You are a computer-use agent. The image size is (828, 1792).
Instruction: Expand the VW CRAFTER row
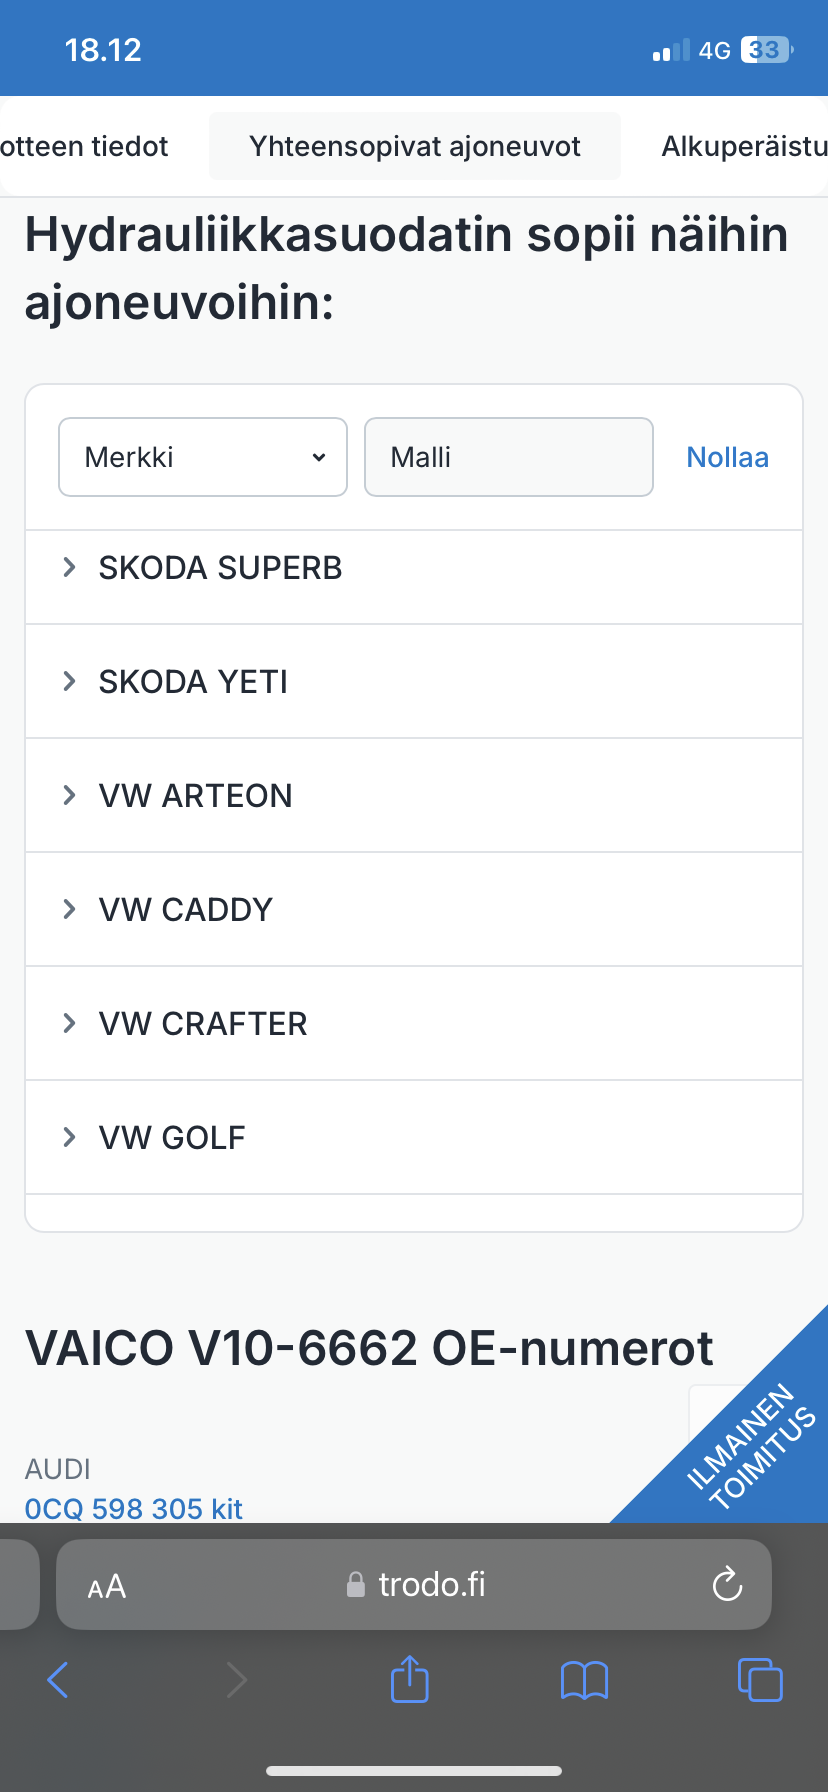pos(202,1024)
